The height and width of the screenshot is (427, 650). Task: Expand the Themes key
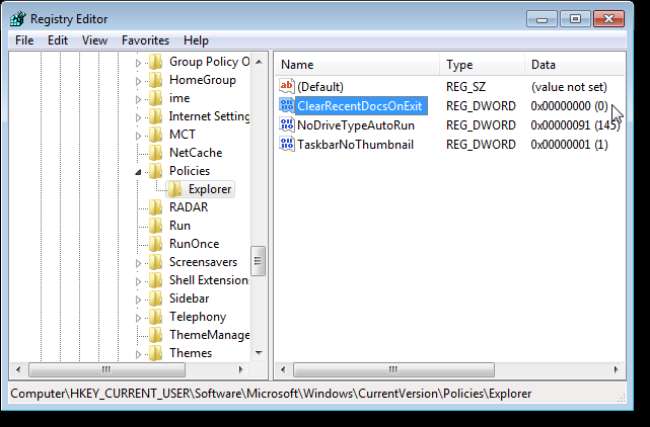coord(138,354)
